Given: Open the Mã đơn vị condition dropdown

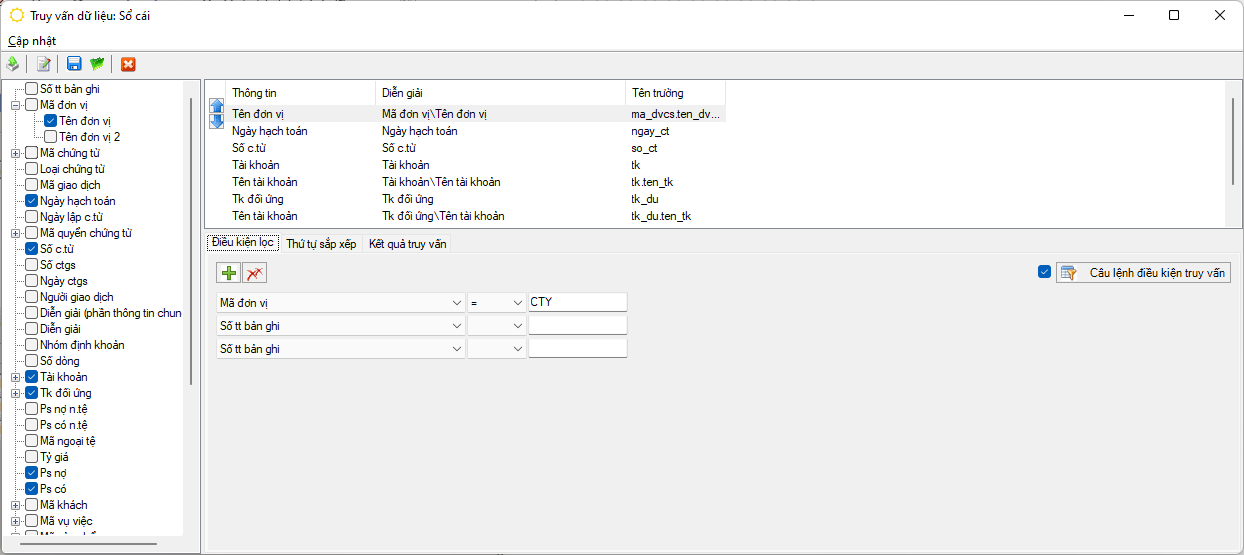Looking at the screenshot, I should pos(456,302).
